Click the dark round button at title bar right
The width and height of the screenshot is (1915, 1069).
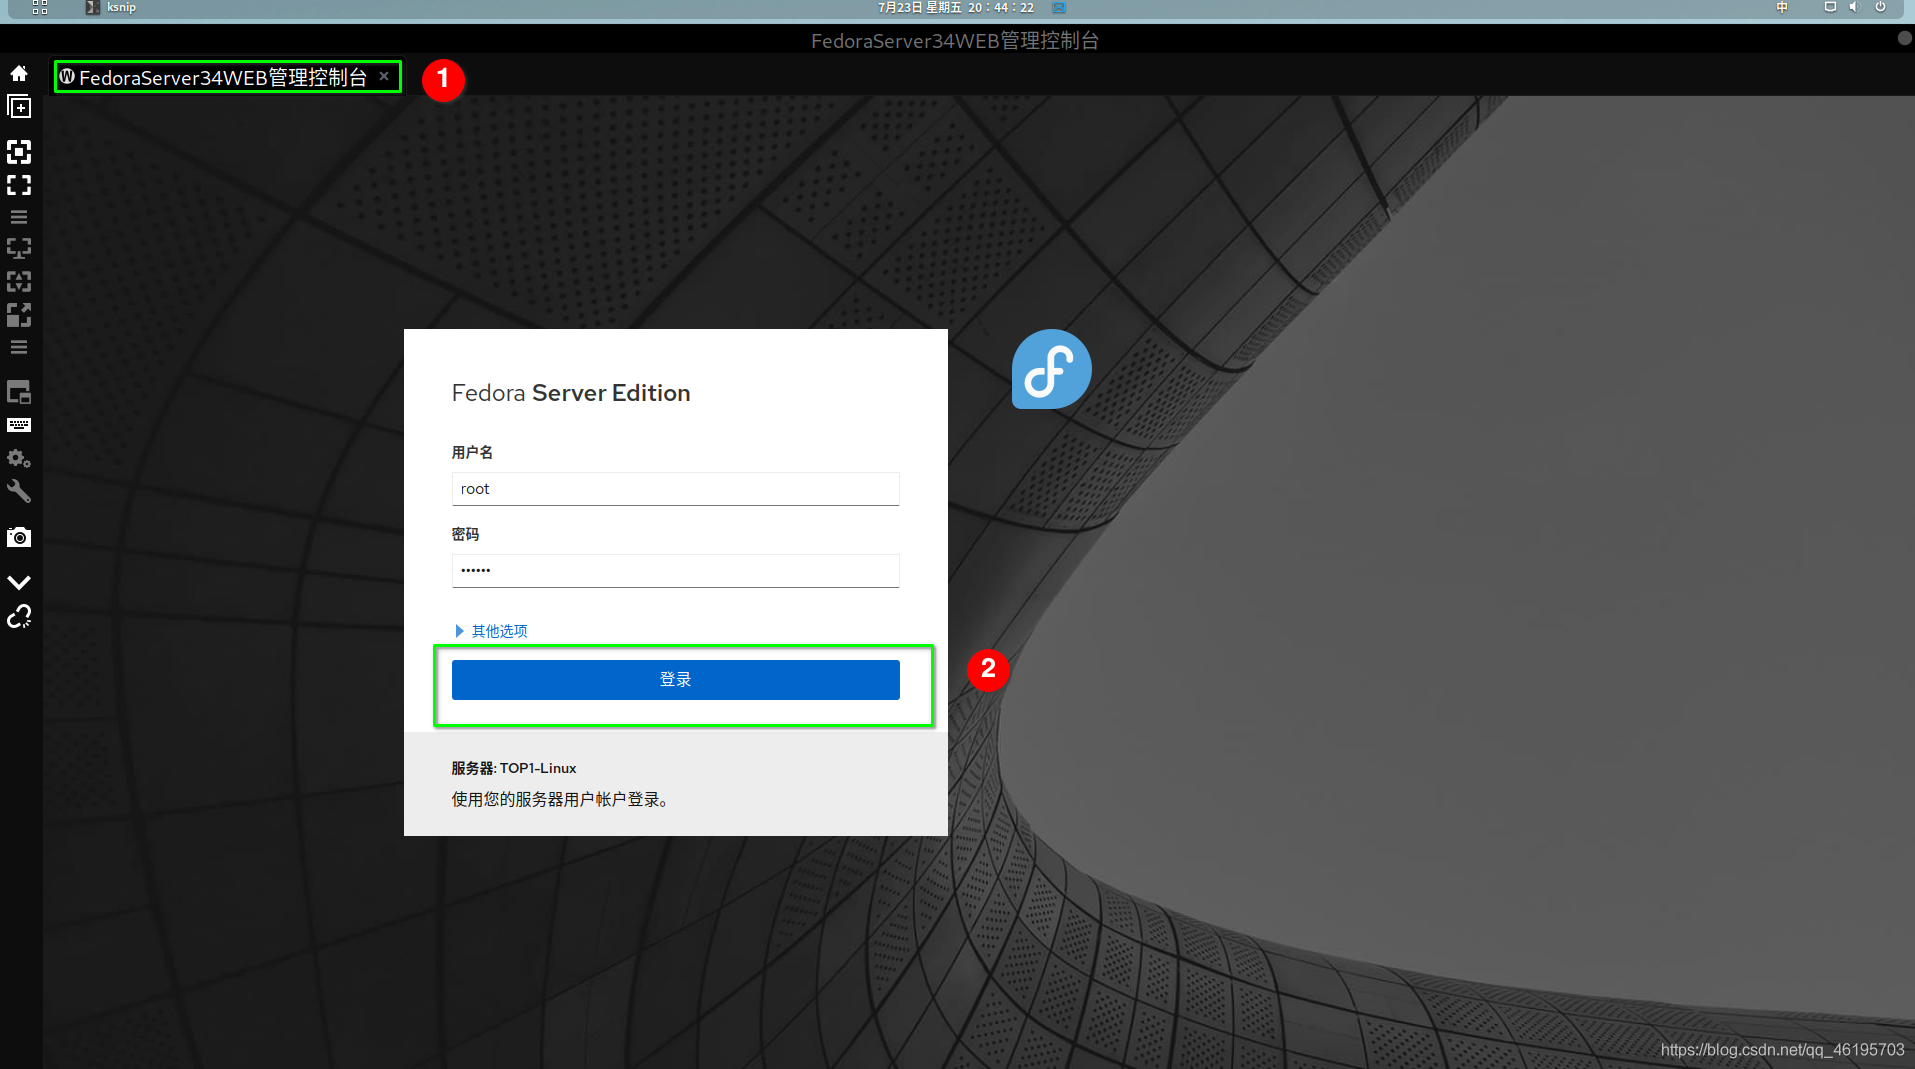point(1904,38)
